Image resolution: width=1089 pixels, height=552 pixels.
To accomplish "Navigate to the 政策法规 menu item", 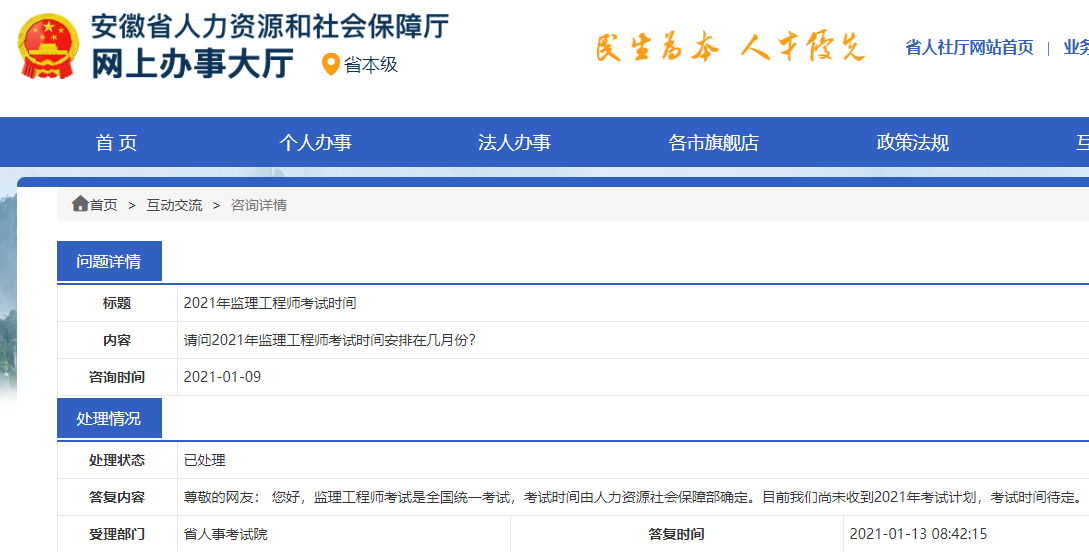I will pyautogui.click(x=912, y=143).
